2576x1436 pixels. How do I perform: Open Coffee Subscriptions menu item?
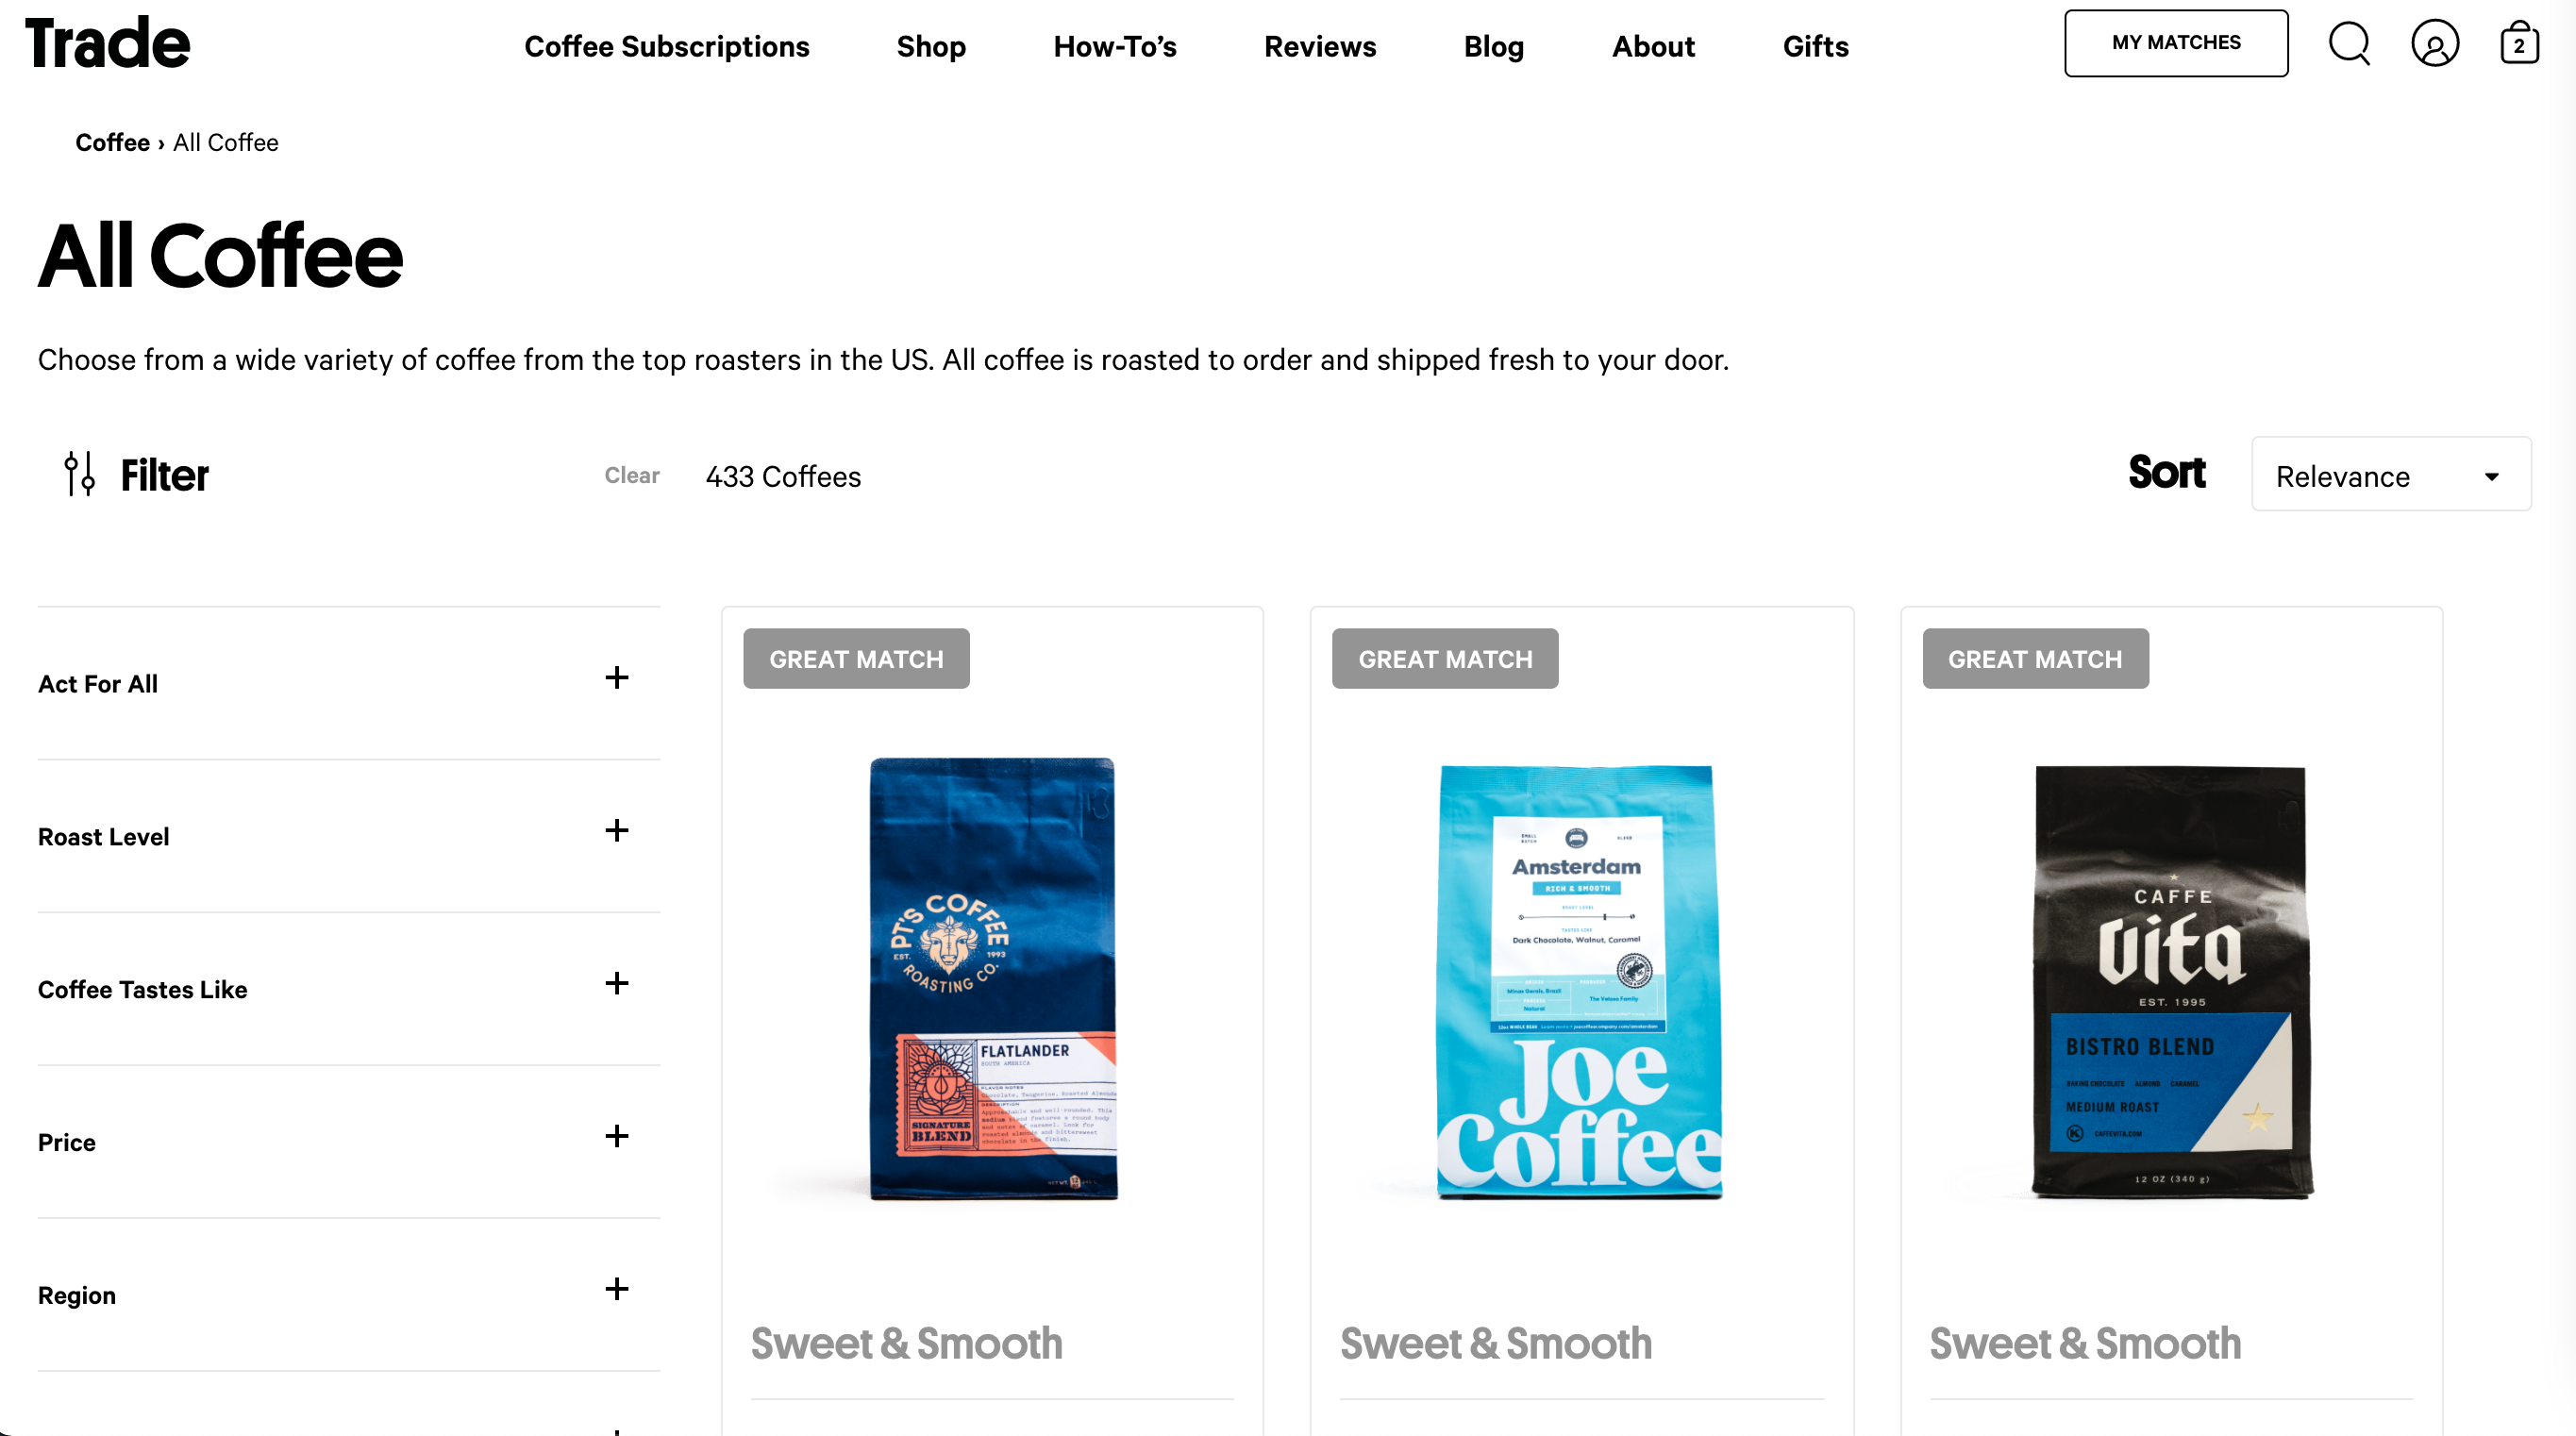coord(667,46)
